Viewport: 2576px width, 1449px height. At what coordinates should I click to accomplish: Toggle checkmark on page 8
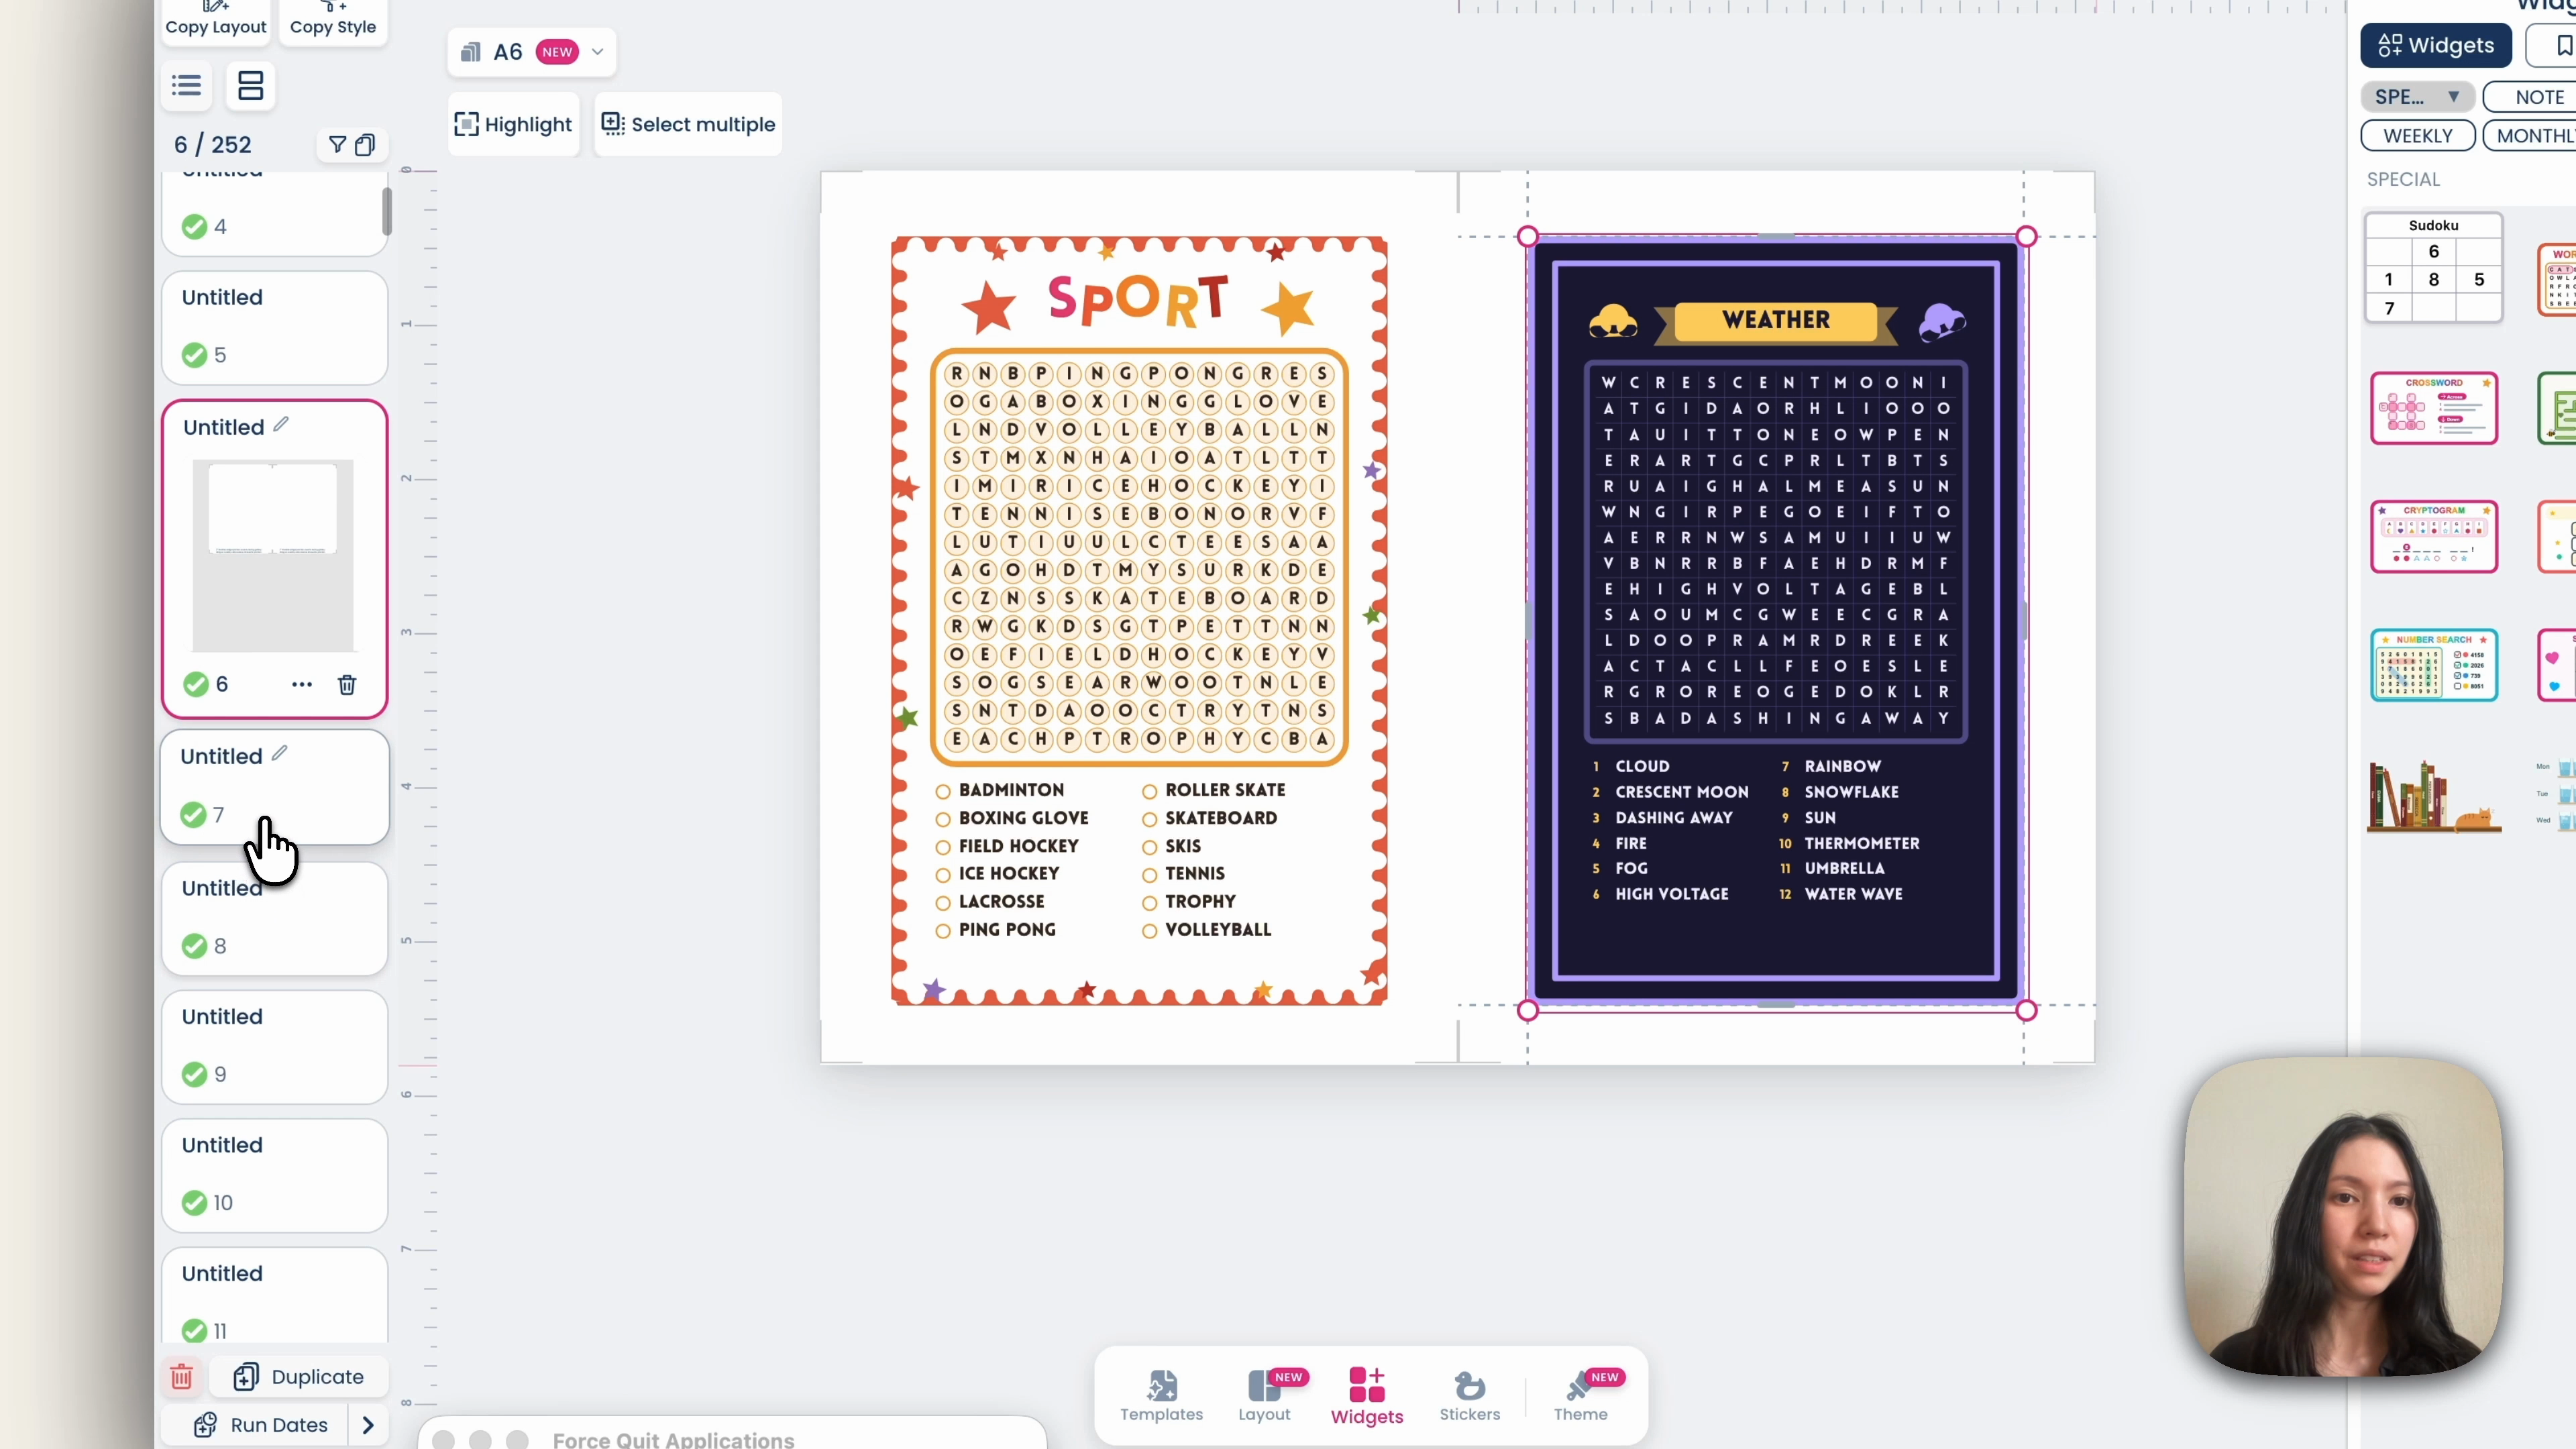[x=195, y=946]
